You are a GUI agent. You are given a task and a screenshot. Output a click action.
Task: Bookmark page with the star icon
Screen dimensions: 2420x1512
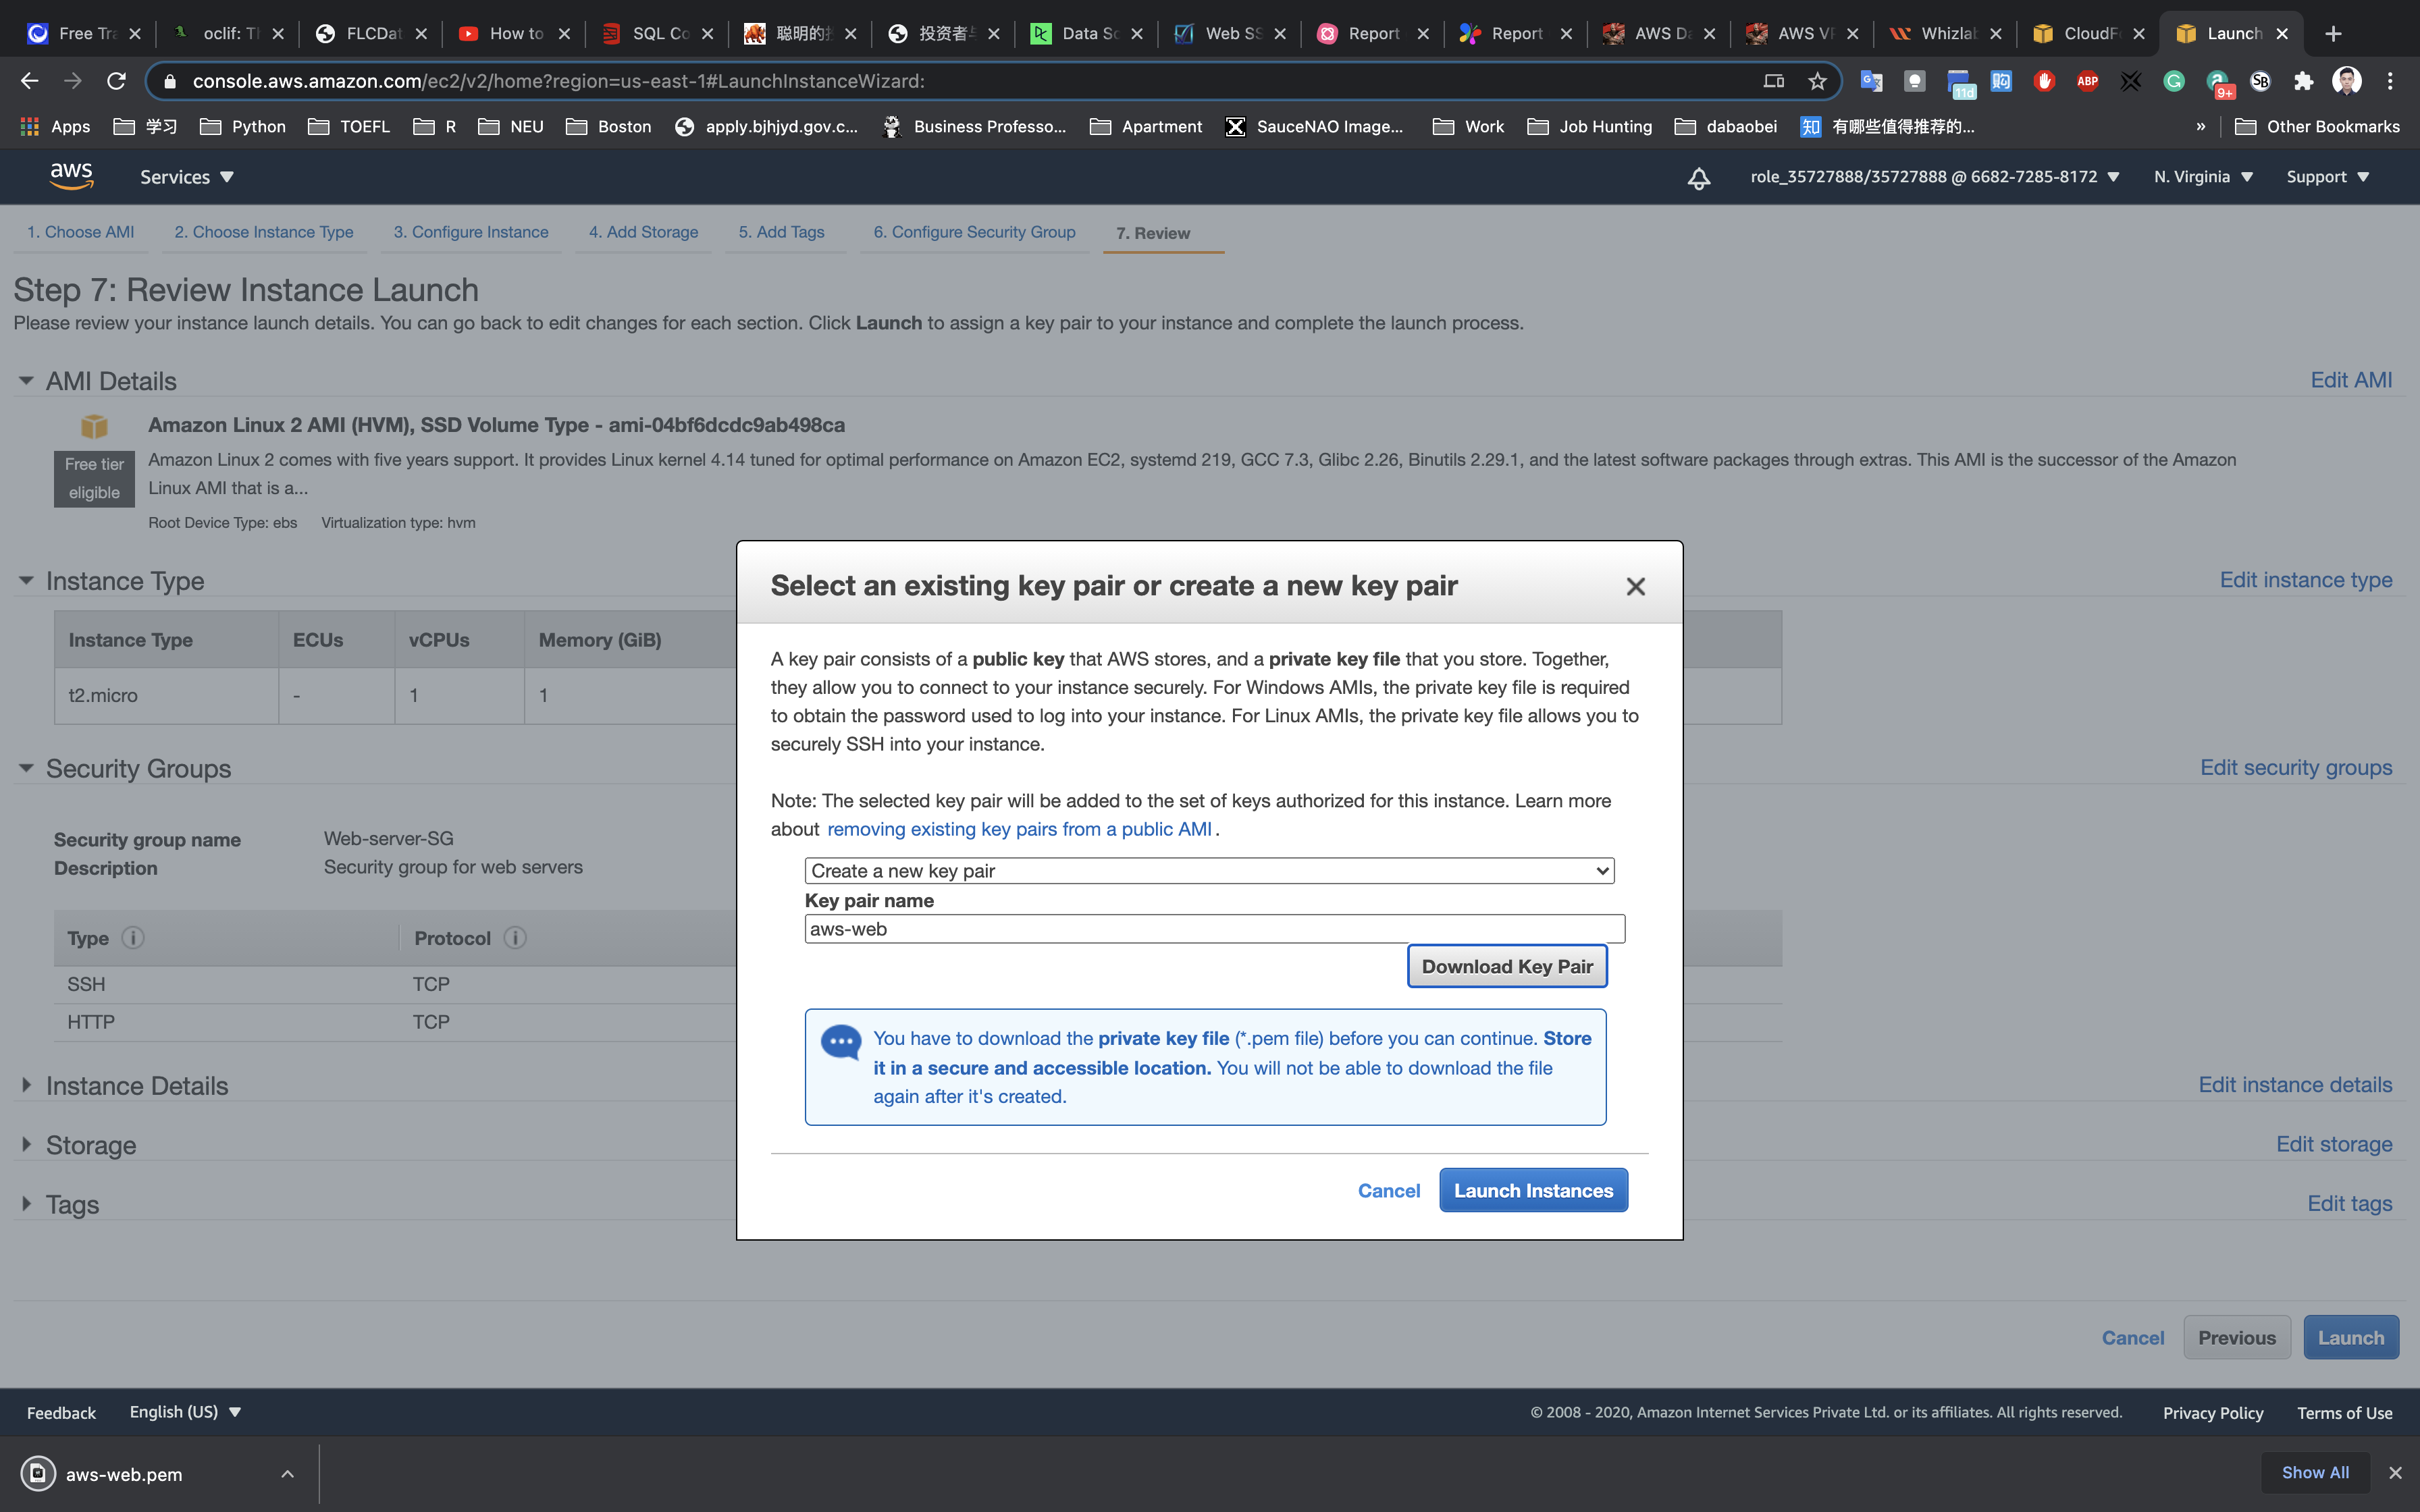(x=1817, y=81)
